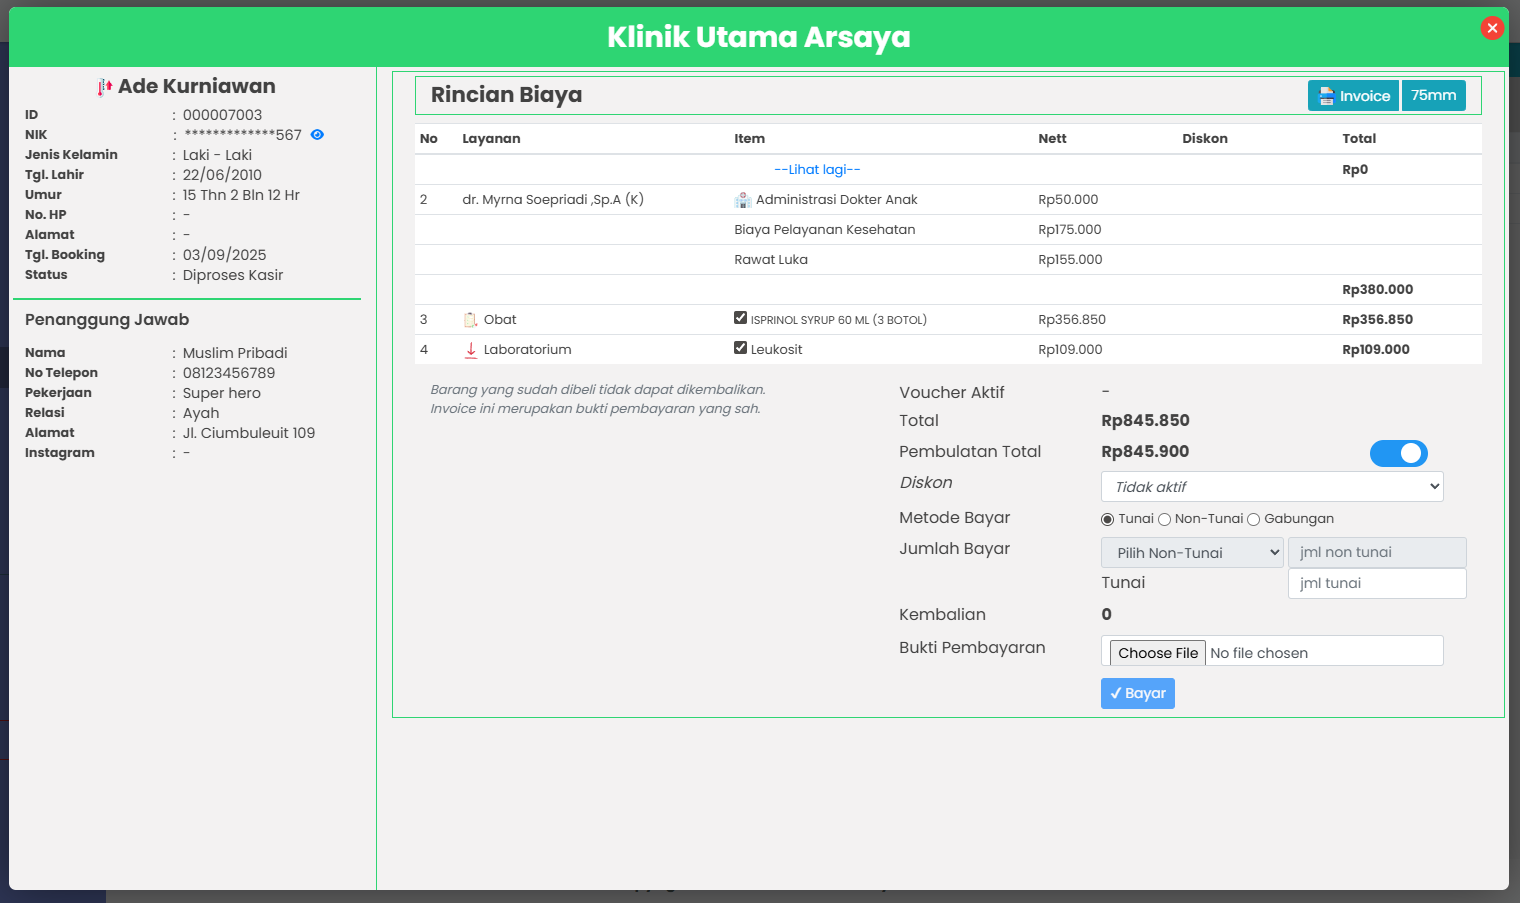Open the Diskon dropdown
Viewport: 1520px width, 903px height.
[x=1272, y=487]
